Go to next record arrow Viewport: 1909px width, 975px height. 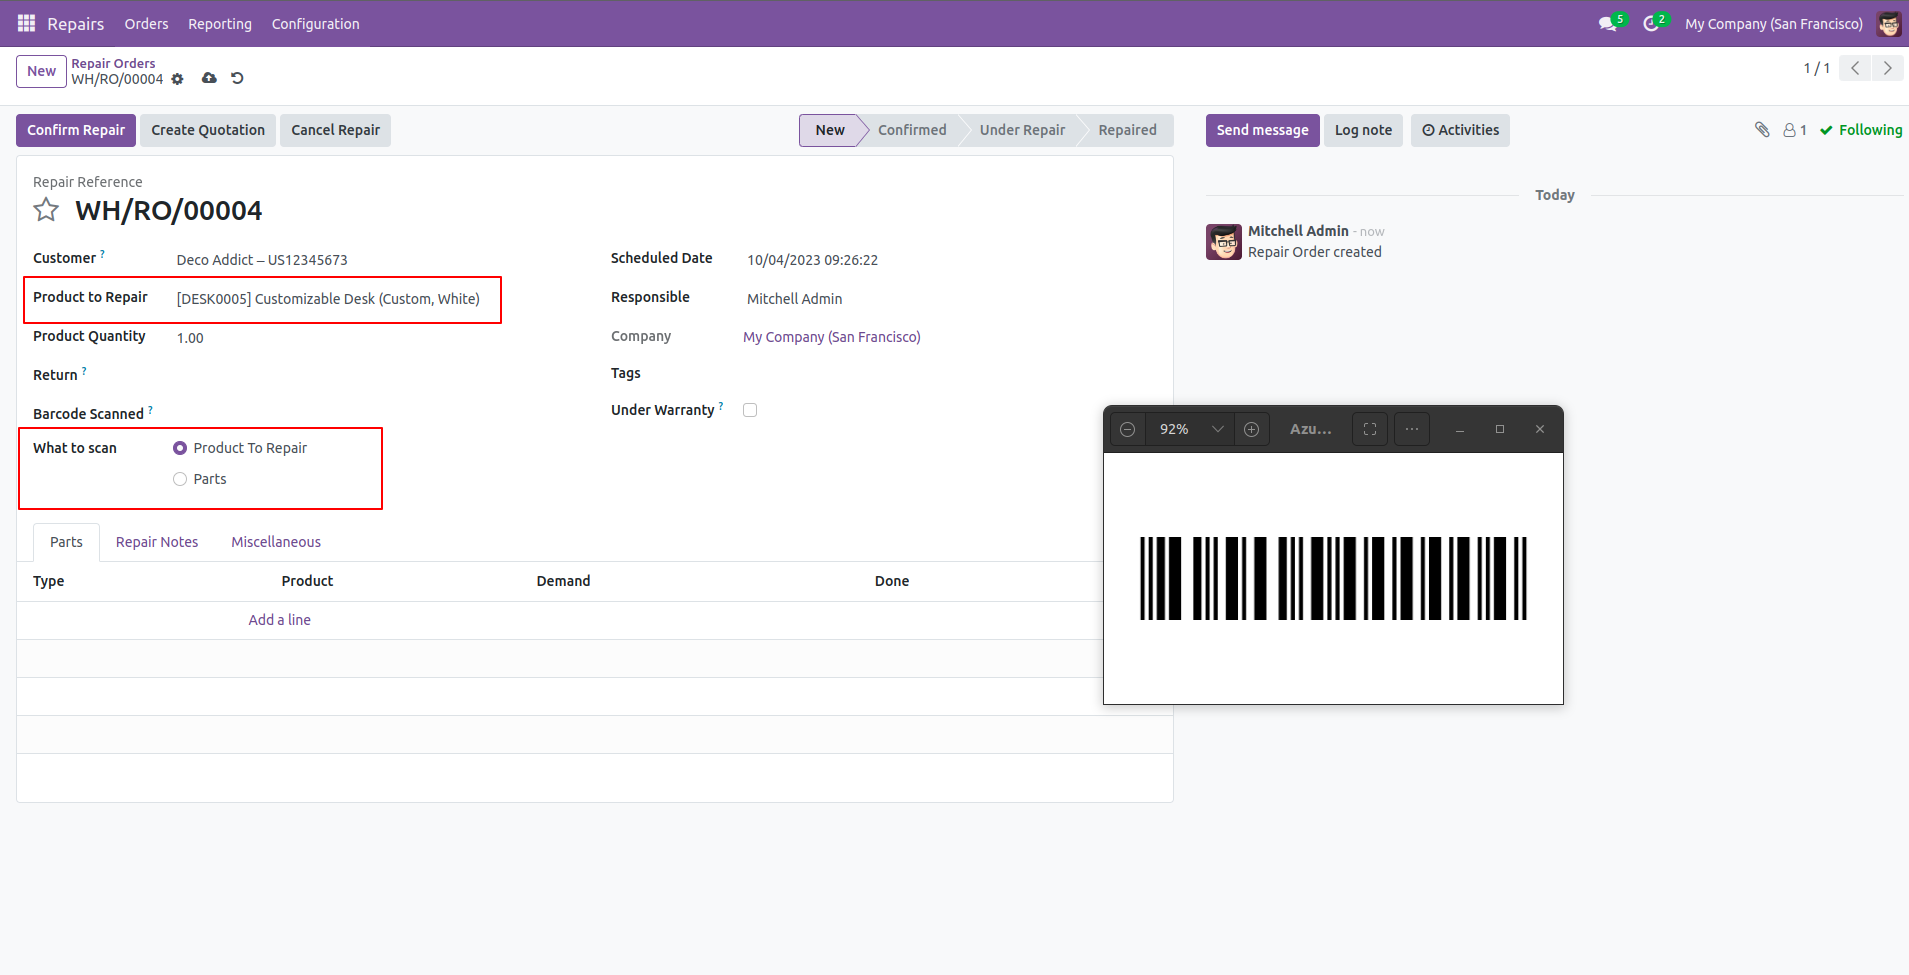(1887, 68)
